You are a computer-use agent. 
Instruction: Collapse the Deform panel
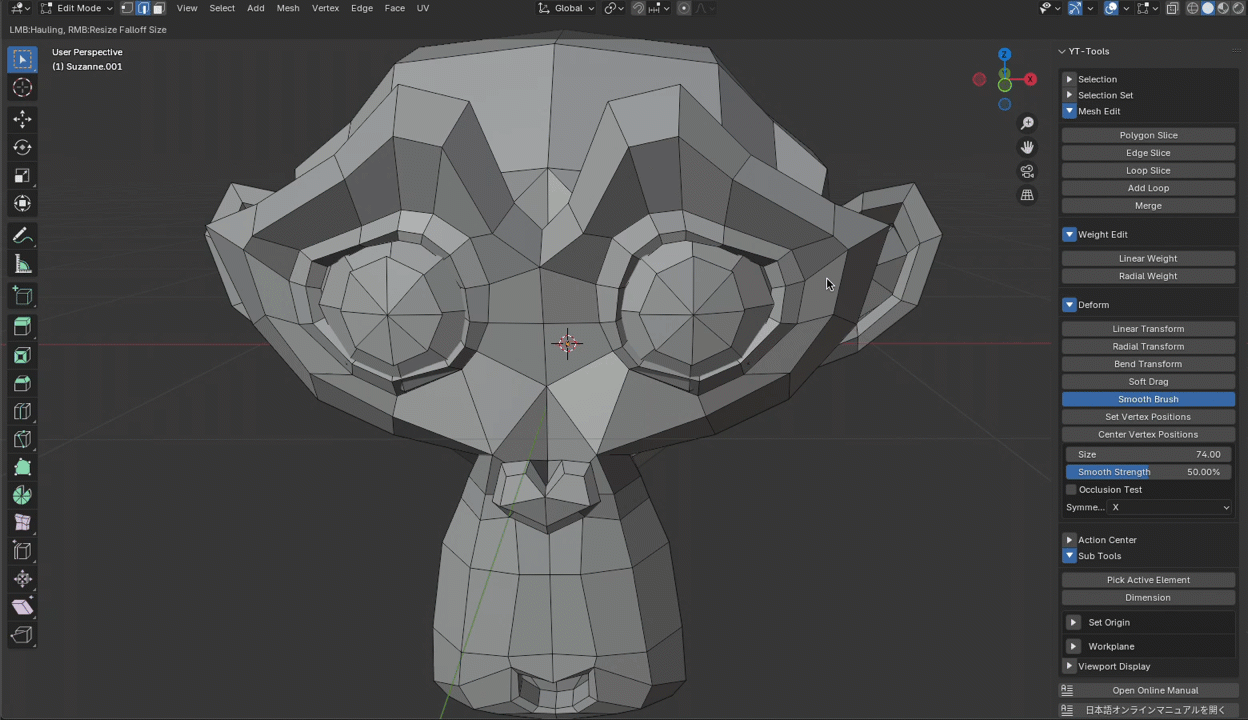1069,305
